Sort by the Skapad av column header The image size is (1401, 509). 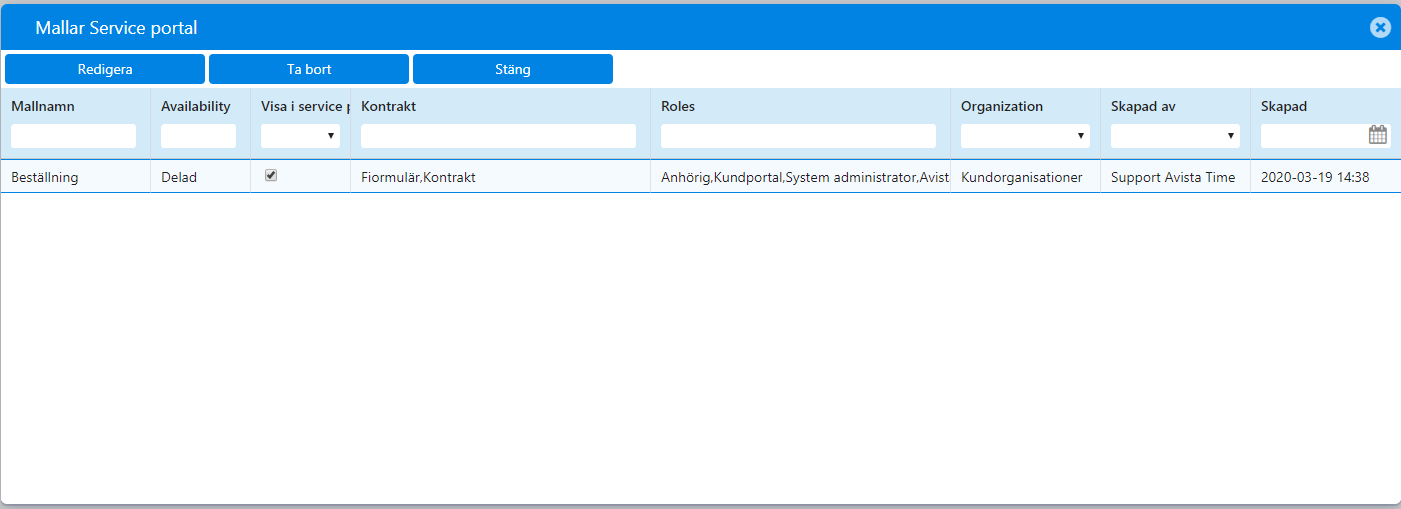(1143, 106)
